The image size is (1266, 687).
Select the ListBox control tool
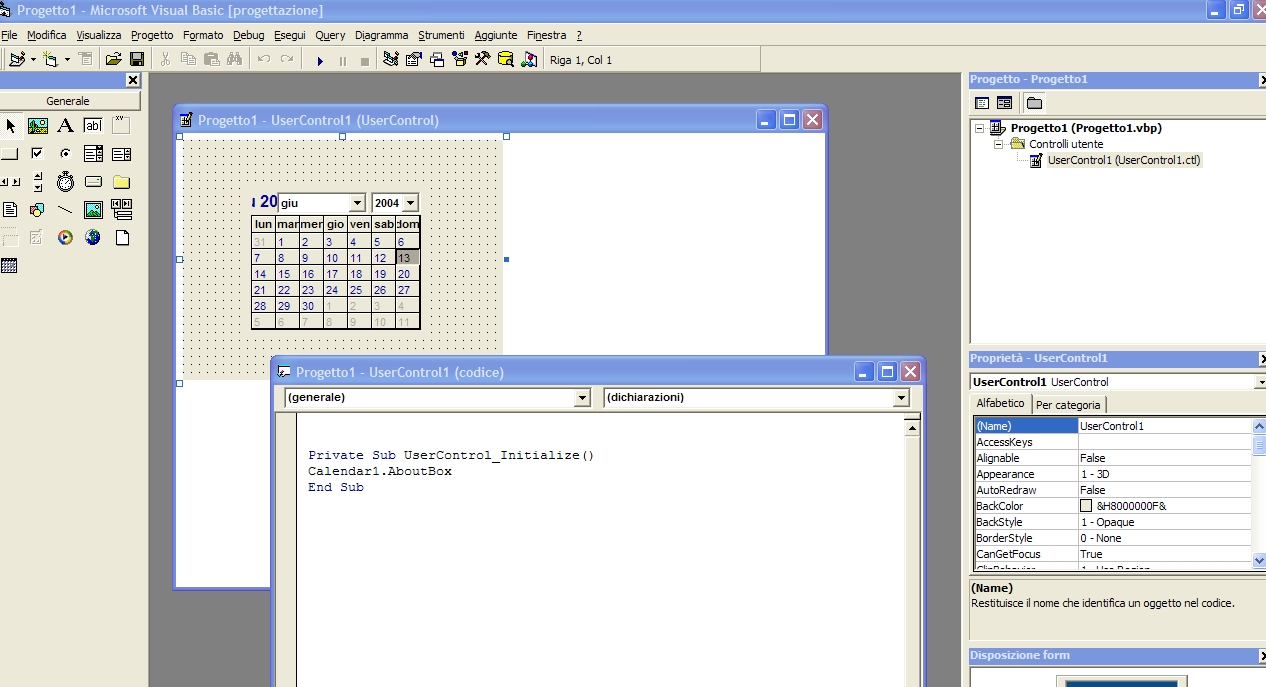[x=121, y=154]
